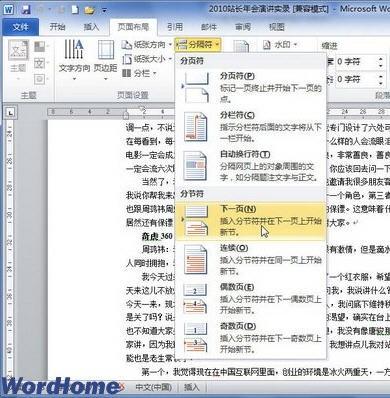Screen dimensions: 390x398
Task: Choose 奇数页(D) odd page section break
Action: pos(250,338)
